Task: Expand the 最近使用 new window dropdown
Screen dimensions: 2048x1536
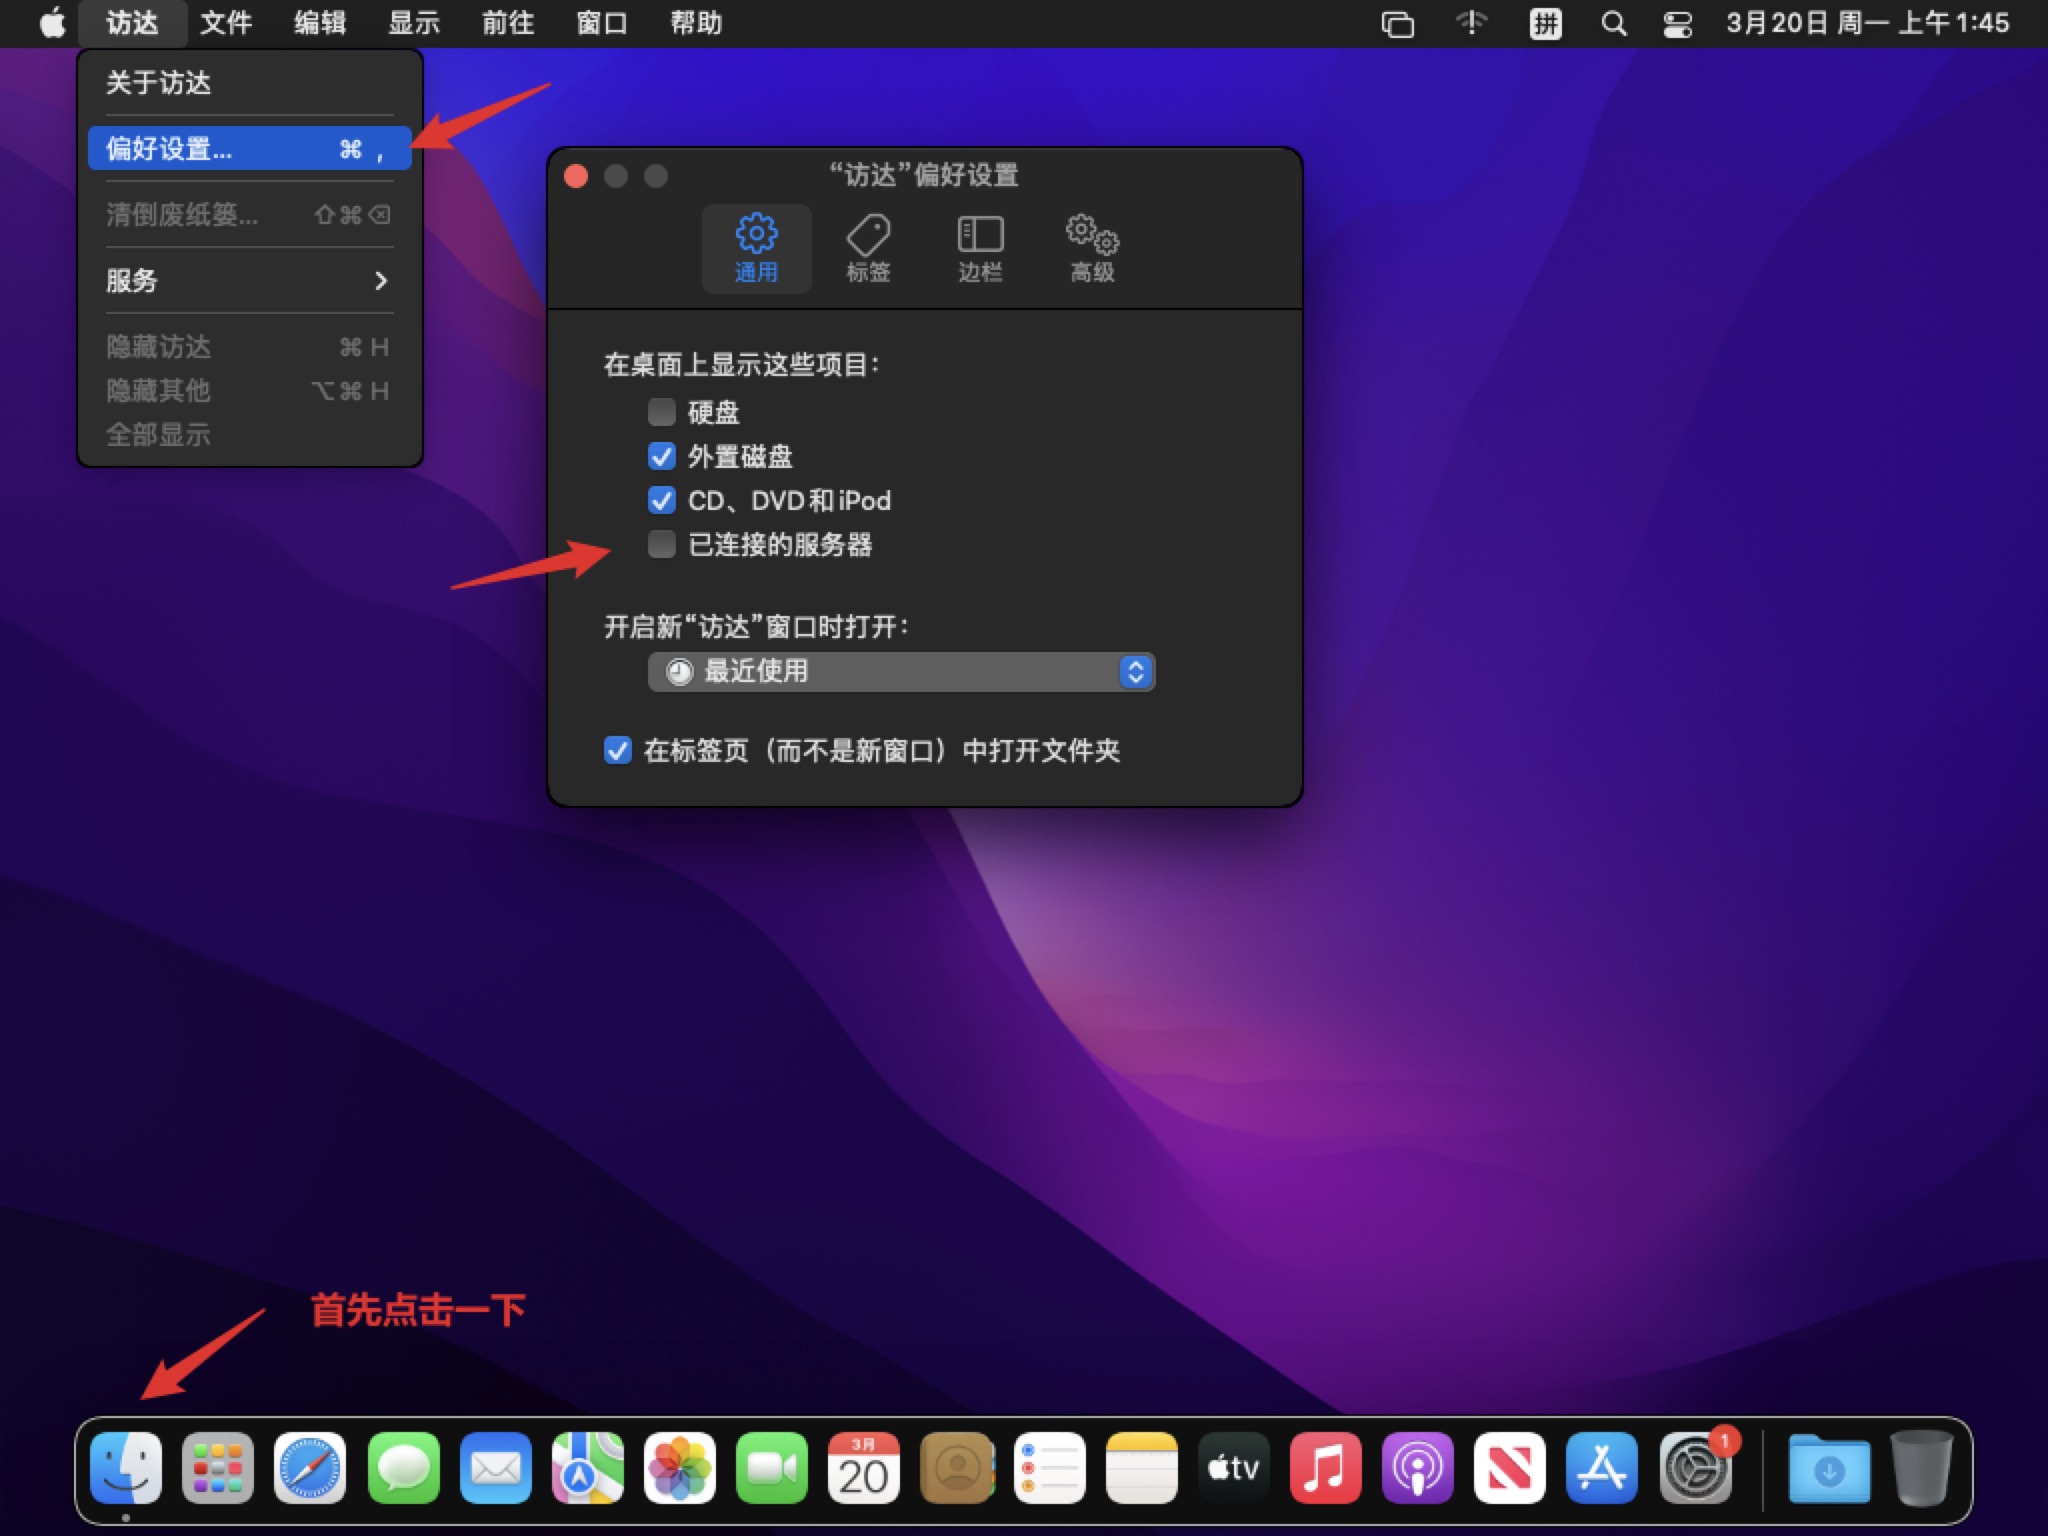Action: point(900,671)
